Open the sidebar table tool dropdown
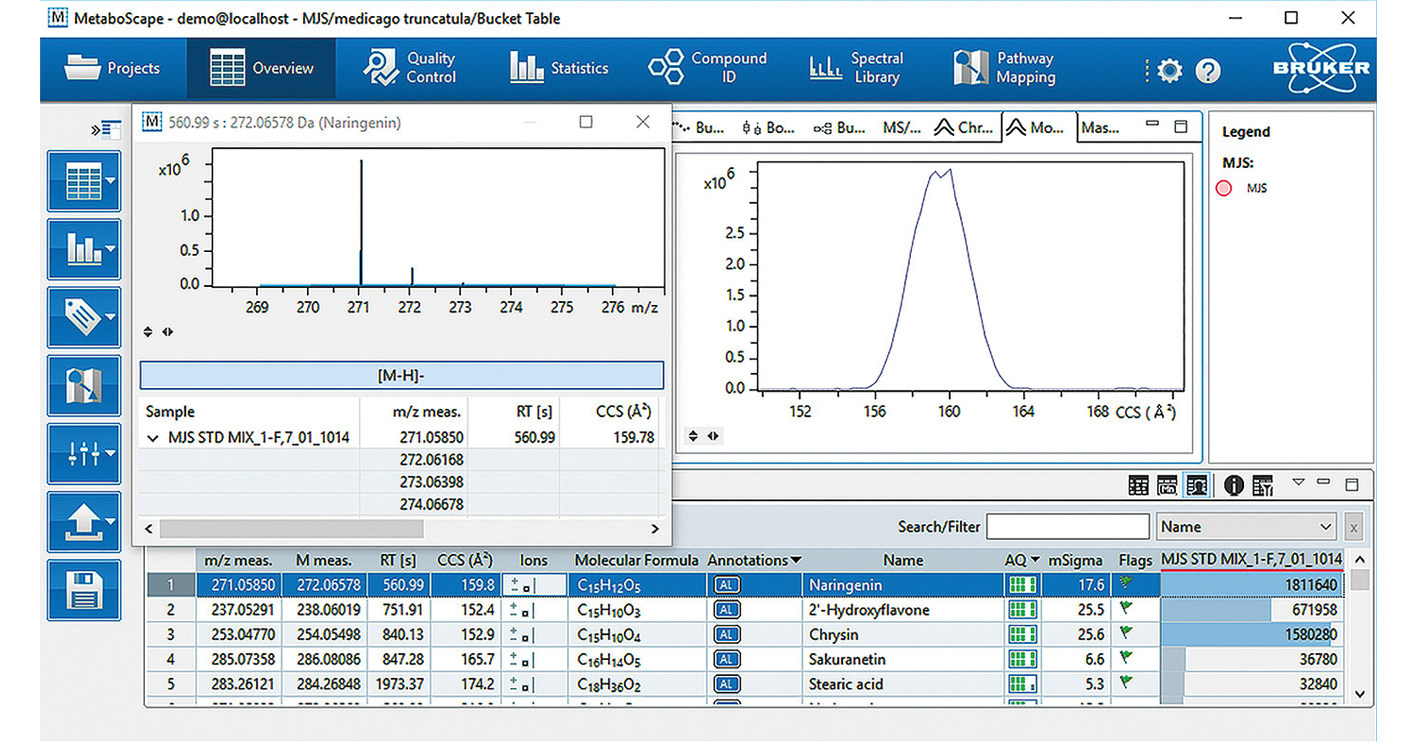Image resolution: width=1417 pixels, height=742 pixels. coord(84,181)
